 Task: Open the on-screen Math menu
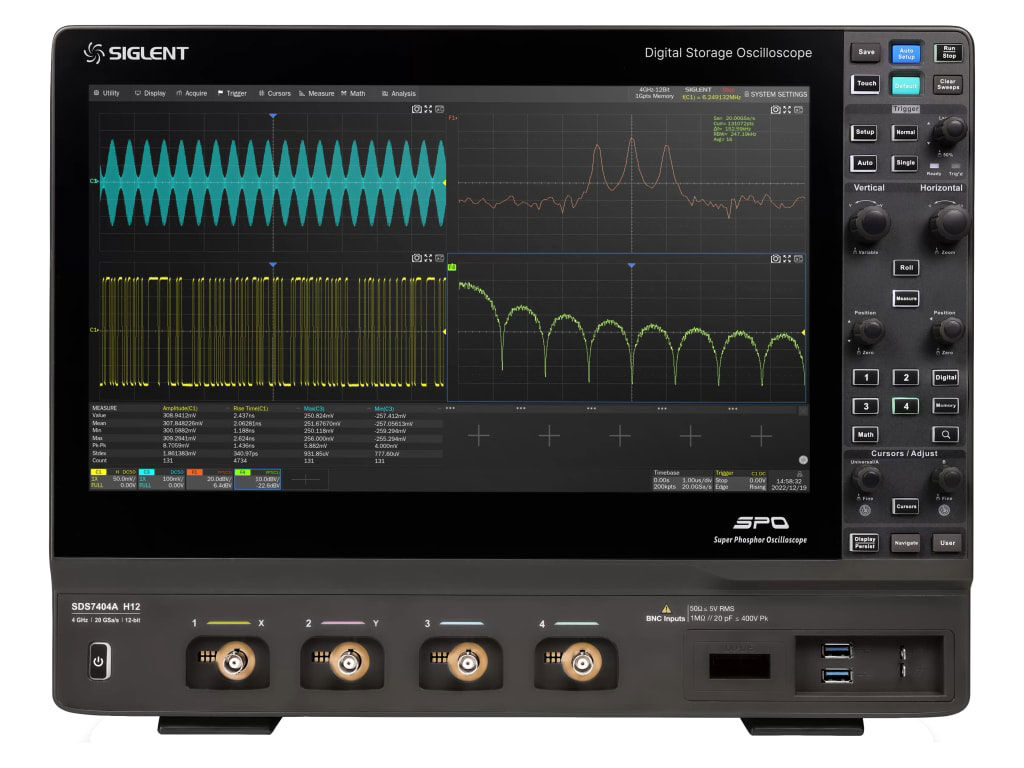(x=353, y=93)
